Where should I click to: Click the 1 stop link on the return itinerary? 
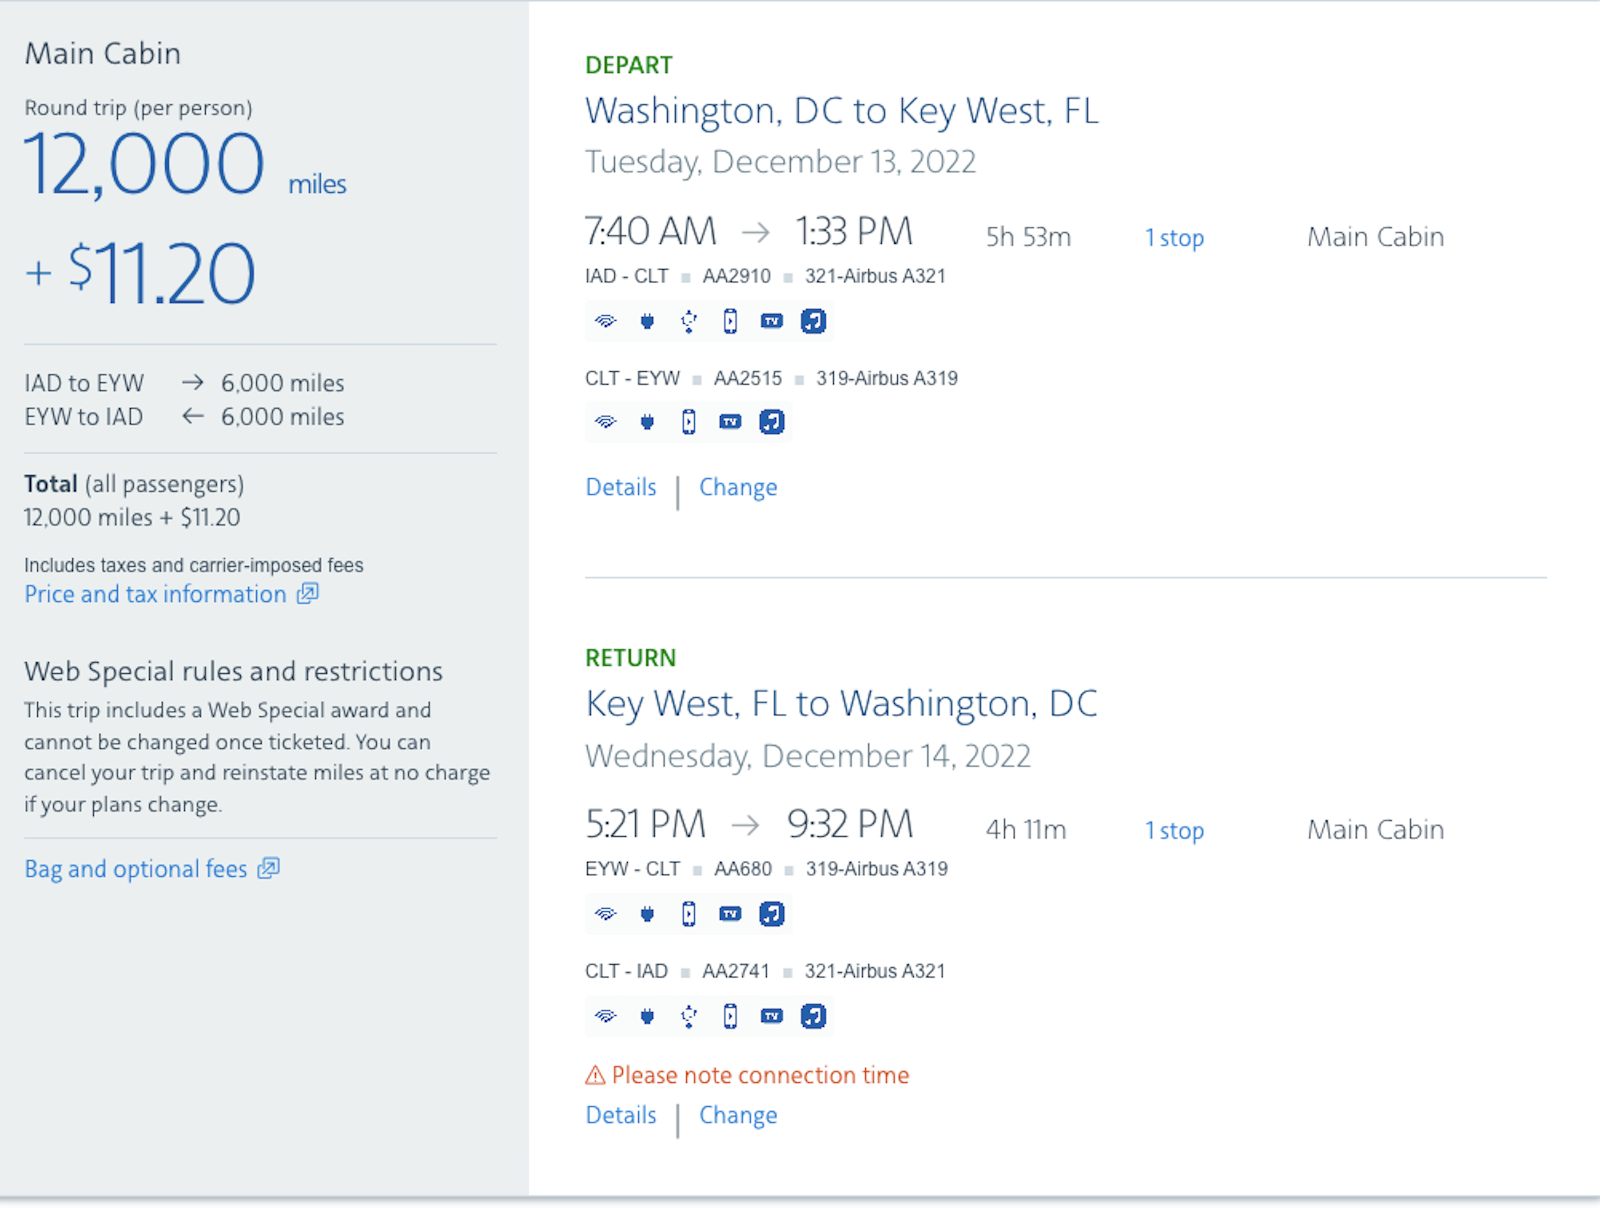tap(1173, 830)
